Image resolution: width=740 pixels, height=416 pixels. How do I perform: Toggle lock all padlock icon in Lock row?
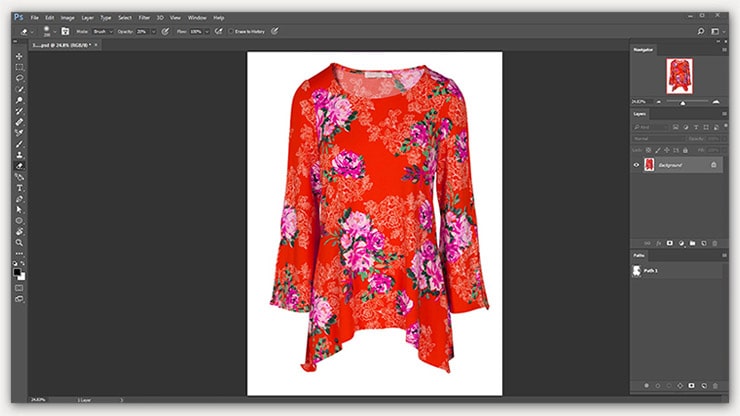click(x=685, y=150)
